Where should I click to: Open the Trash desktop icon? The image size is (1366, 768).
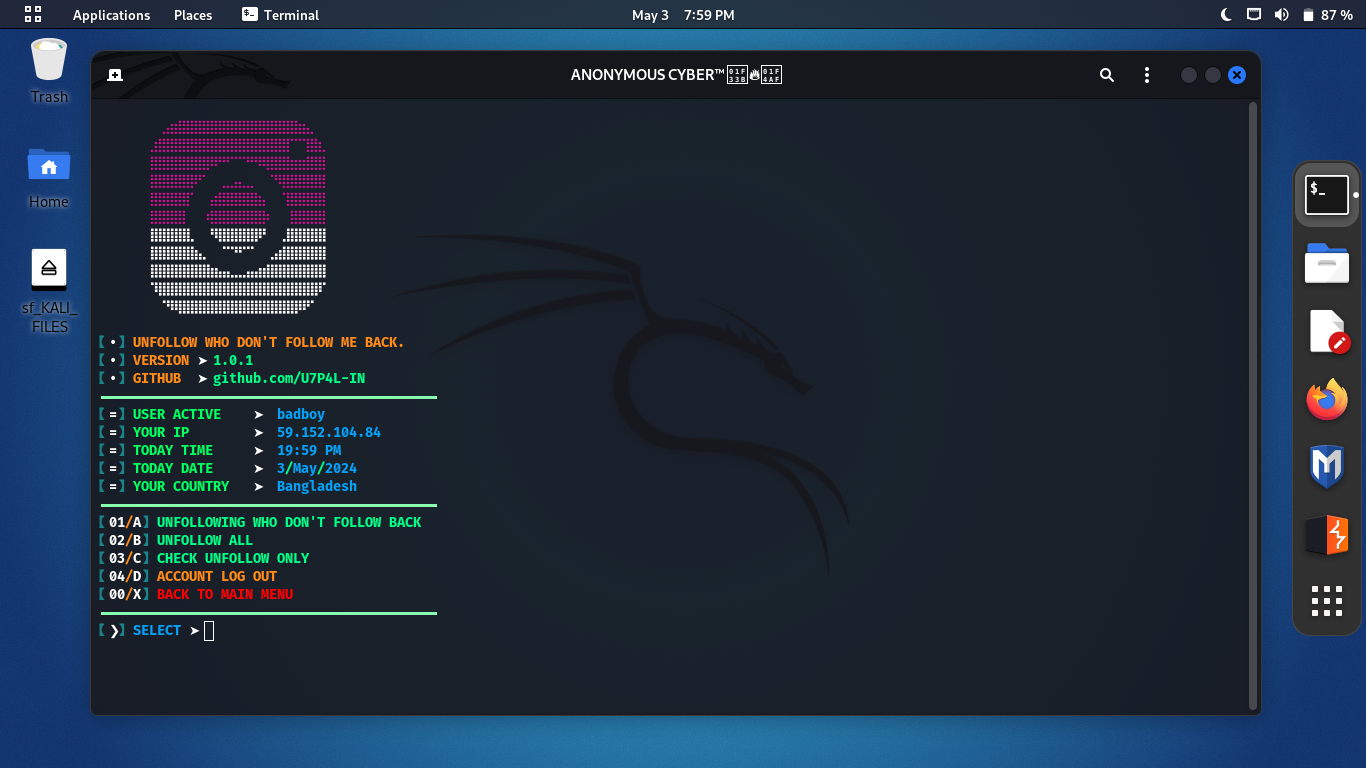pos(49,70)
